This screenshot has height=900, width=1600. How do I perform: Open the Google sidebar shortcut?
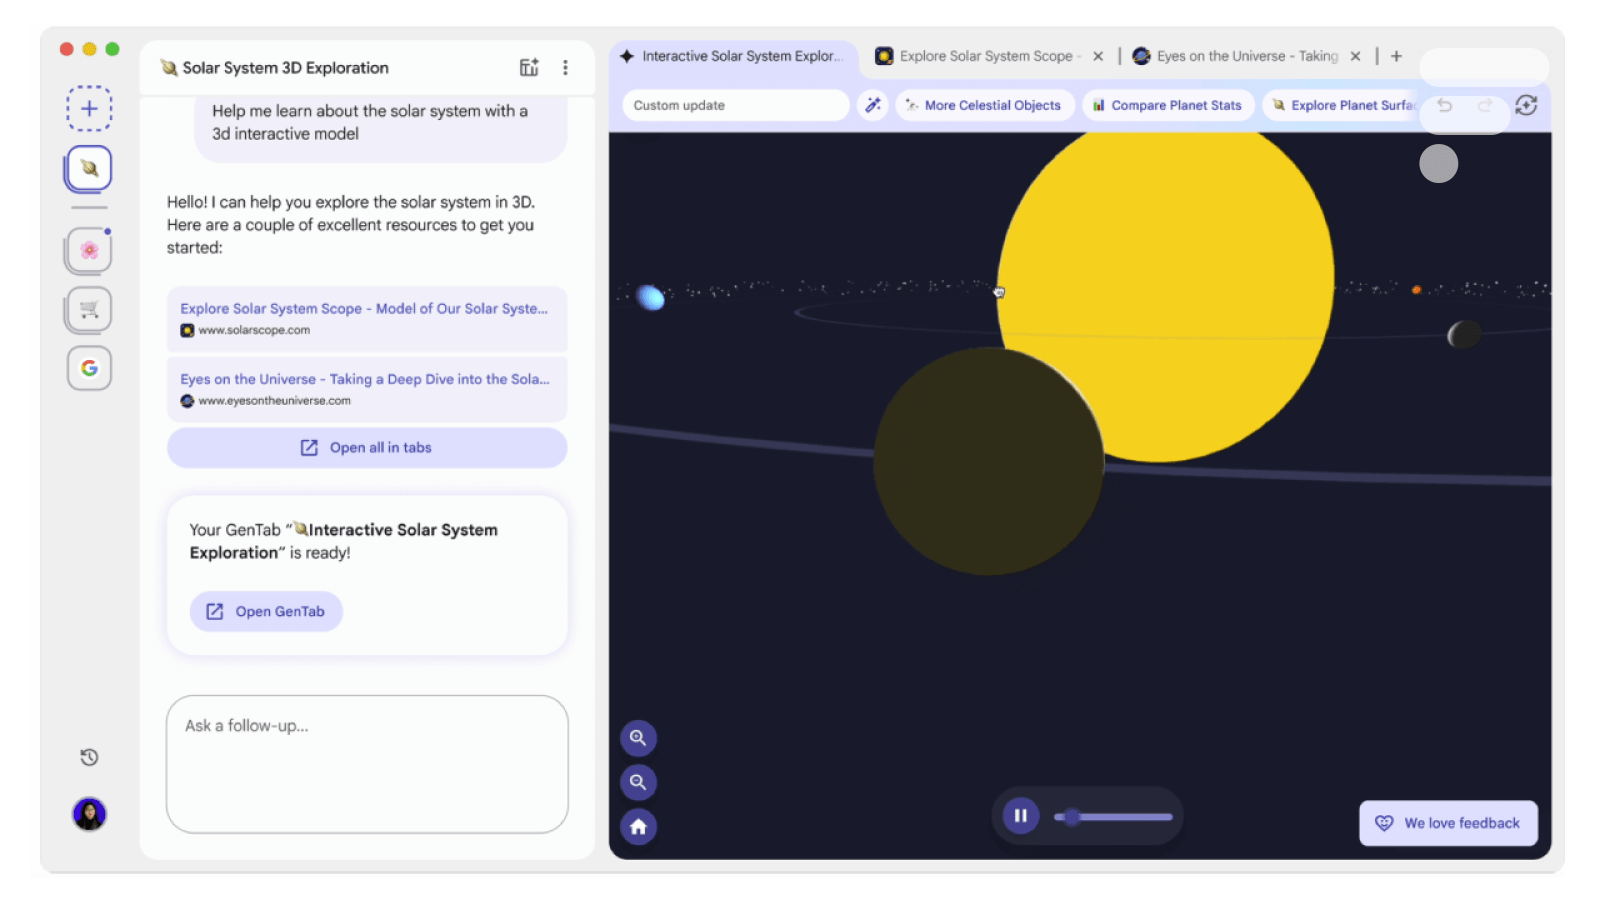[x=89, y=368]
